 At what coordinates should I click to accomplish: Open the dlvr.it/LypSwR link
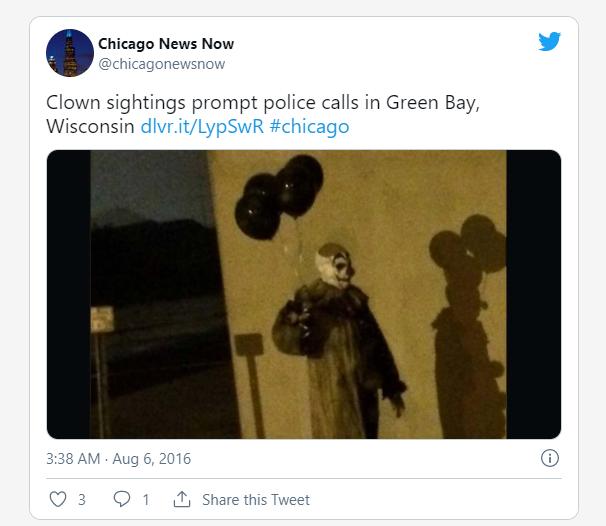[x=202, y=126]
